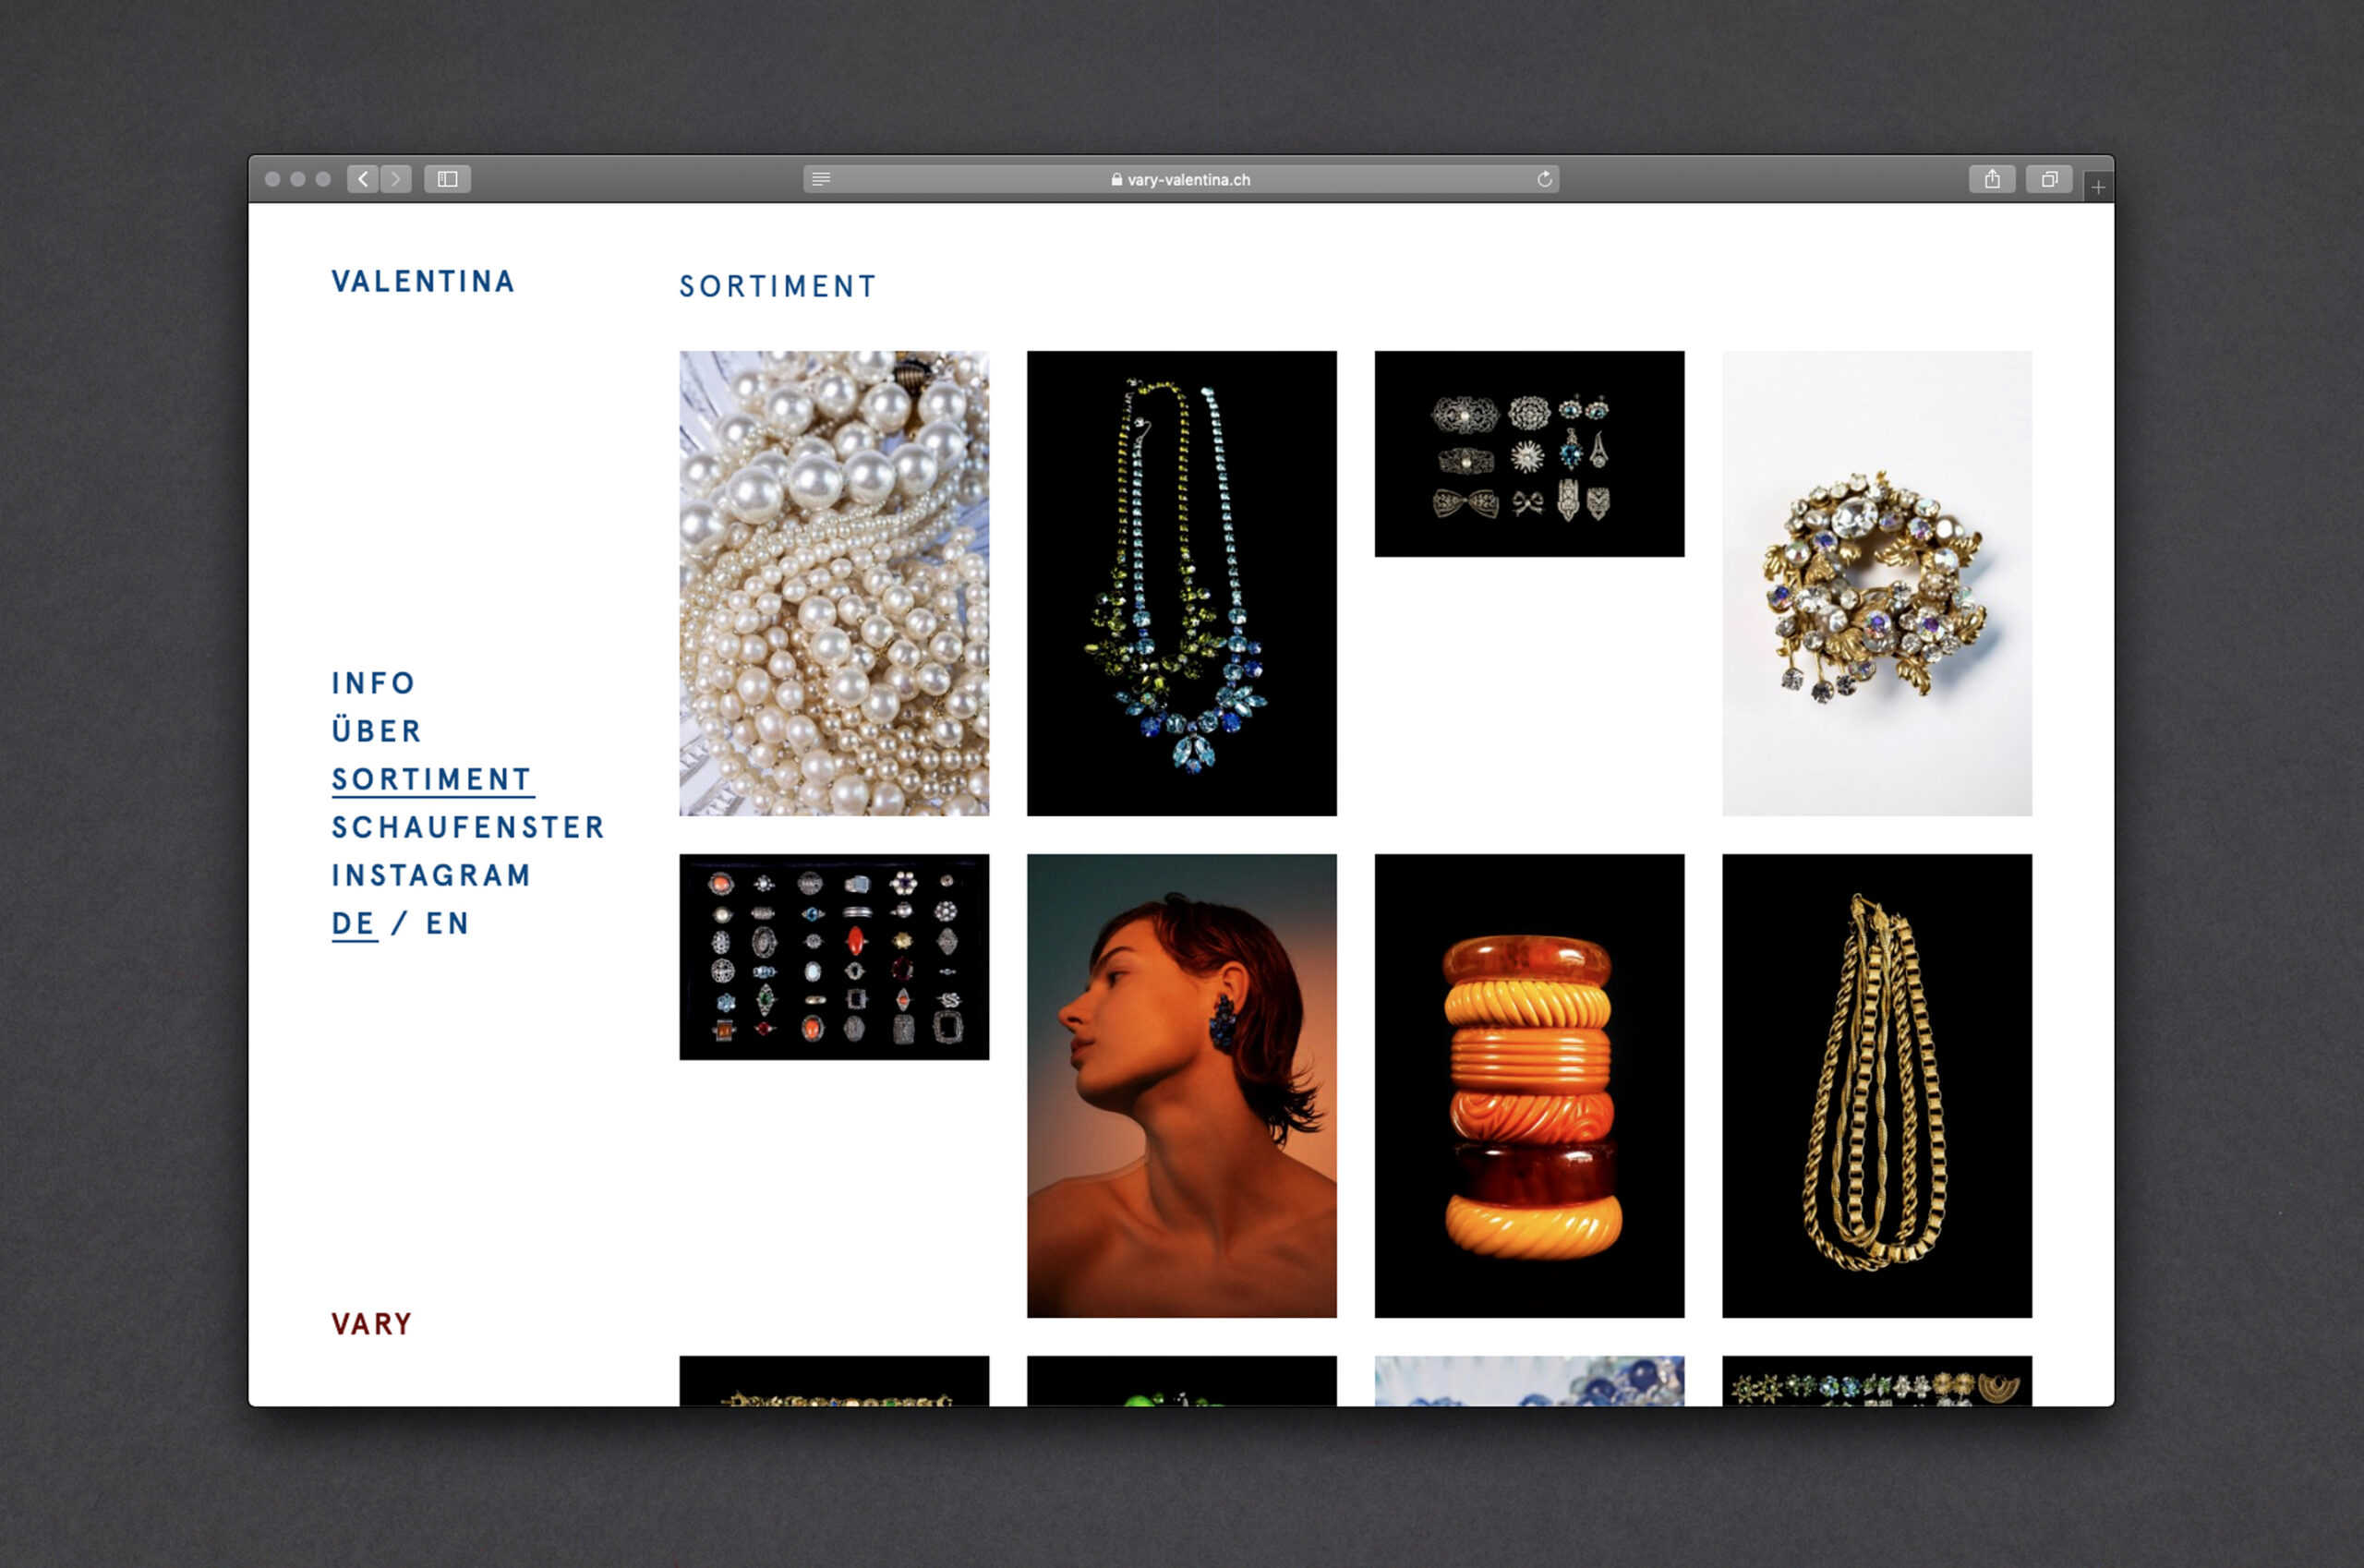The image size is (2364, 1568).
Task: Show all tabs with the tab overview icon
Action: [x=2048, y=179]
